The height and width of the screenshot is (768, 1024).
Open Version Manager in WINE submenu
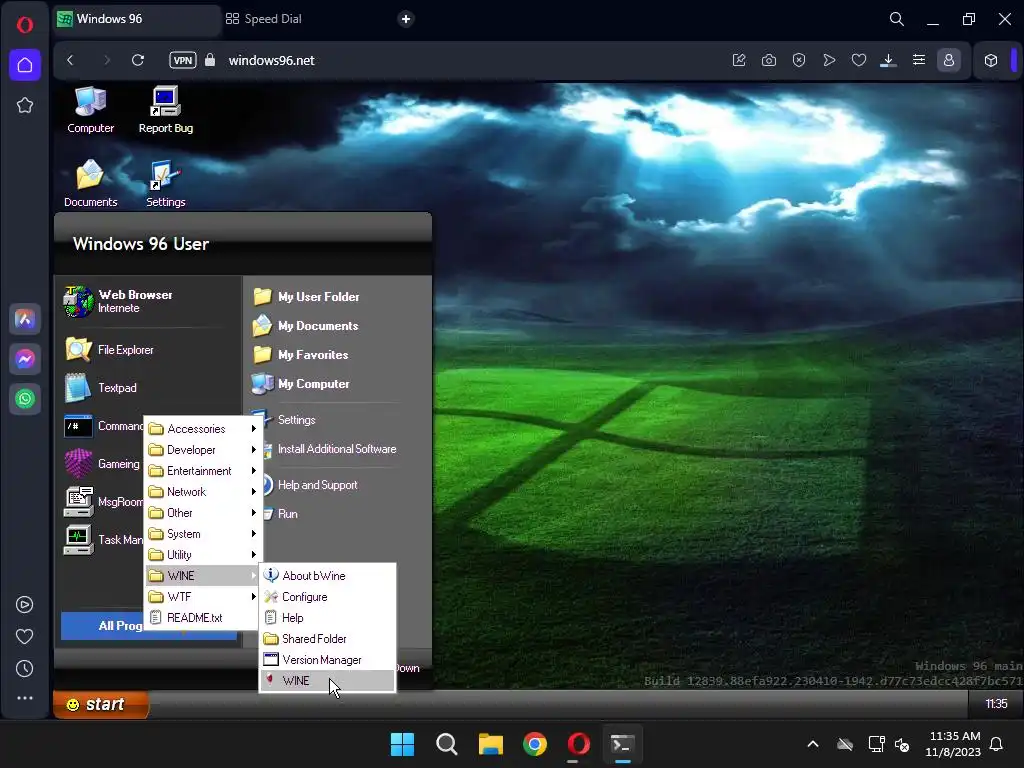[328, 660]
